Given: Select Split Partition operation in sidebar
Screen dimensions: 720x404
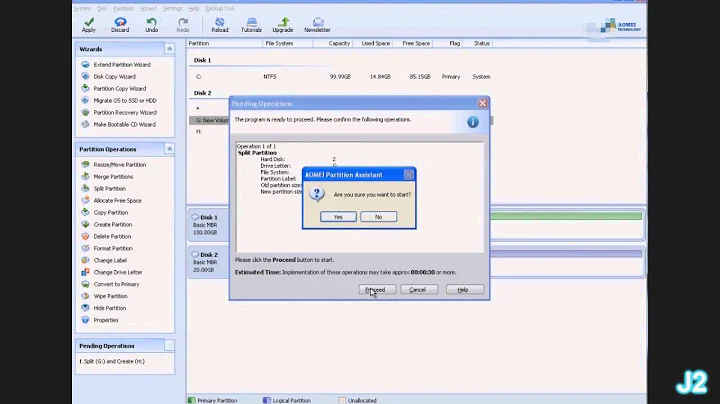Looking at the screenshot, I should tap(104, 188).
